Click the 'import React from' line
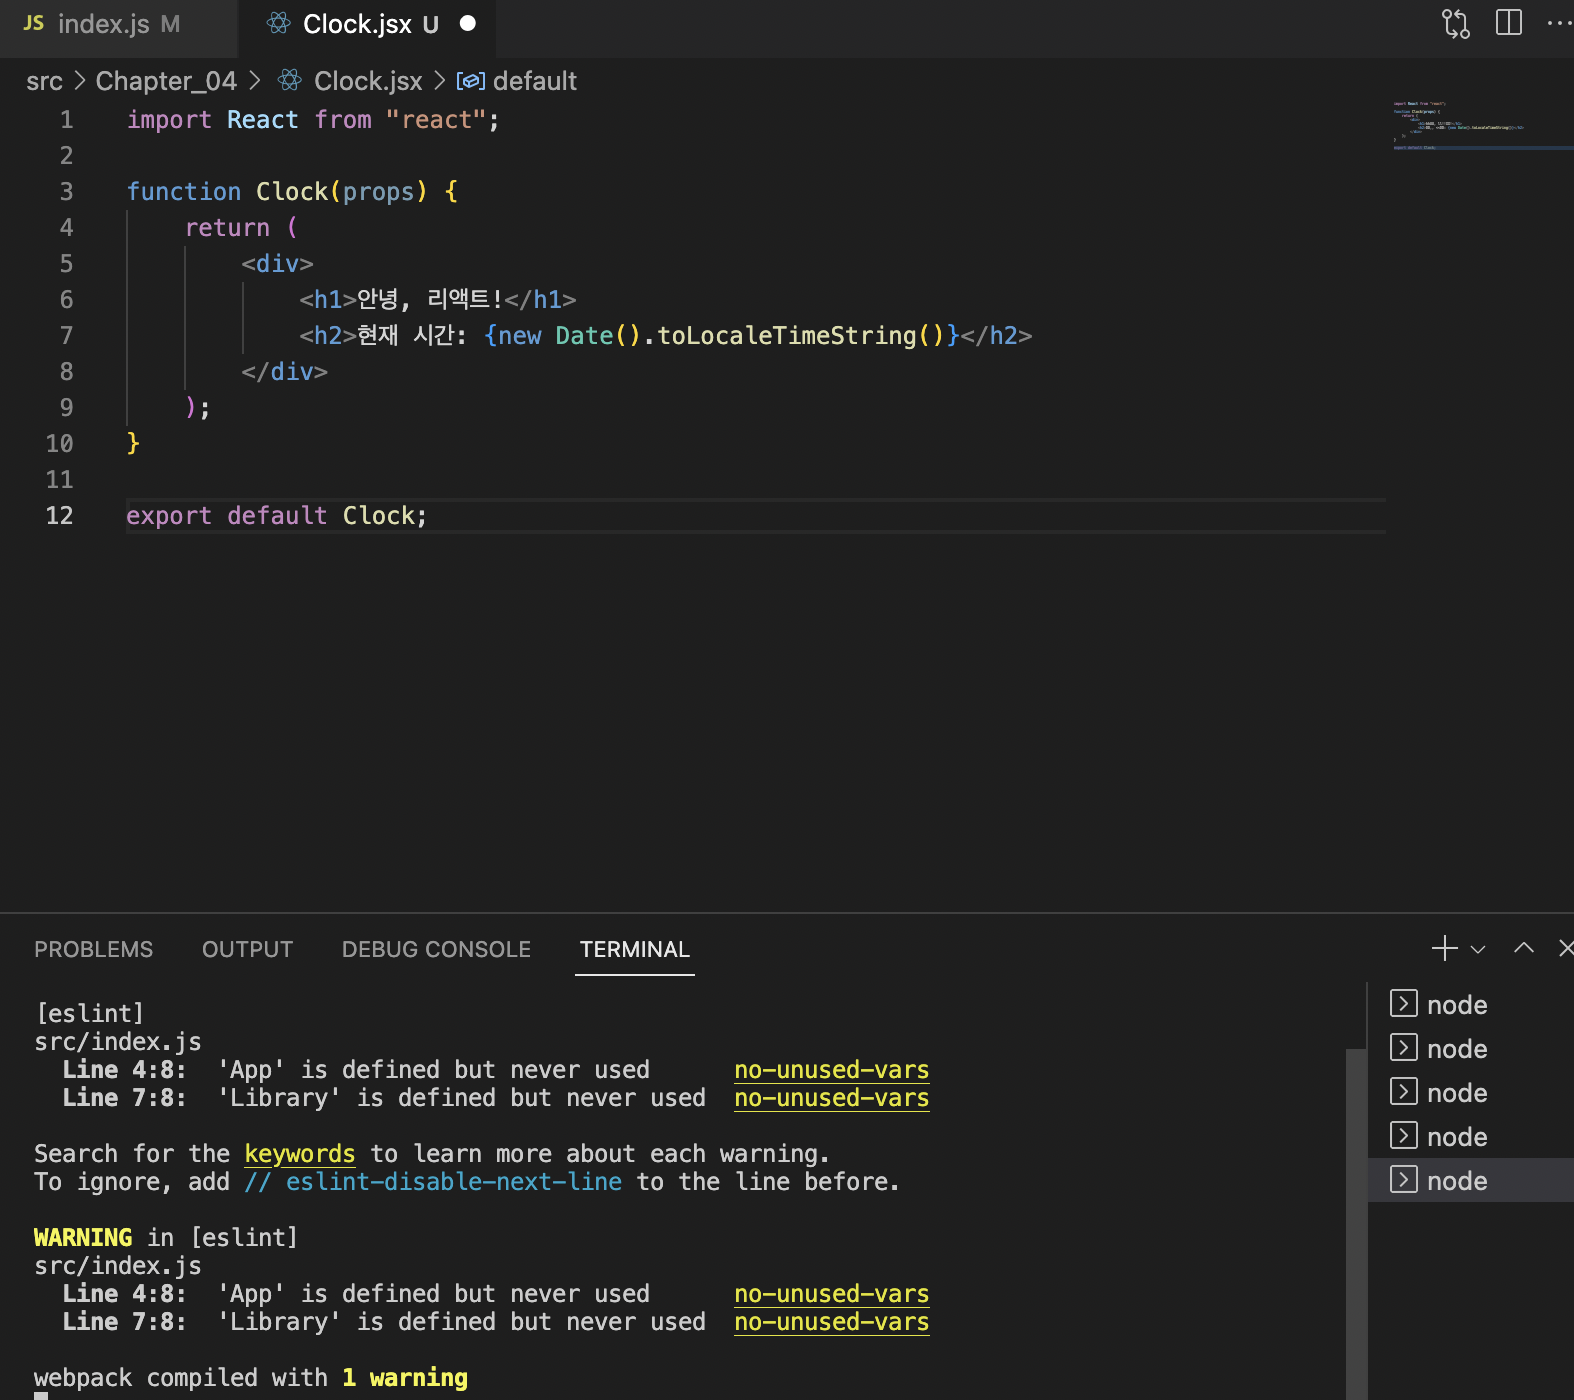 (x=313, y=120)
